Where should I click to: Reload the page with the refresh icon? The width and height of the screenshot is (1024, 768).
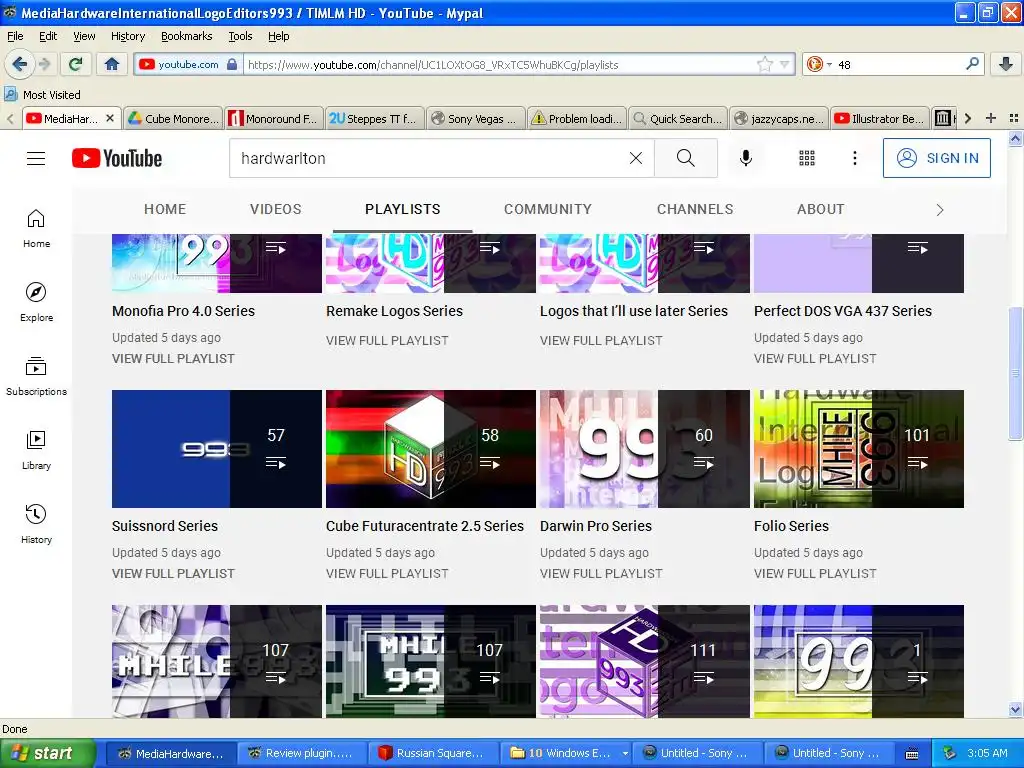click(x=76, y=64)
